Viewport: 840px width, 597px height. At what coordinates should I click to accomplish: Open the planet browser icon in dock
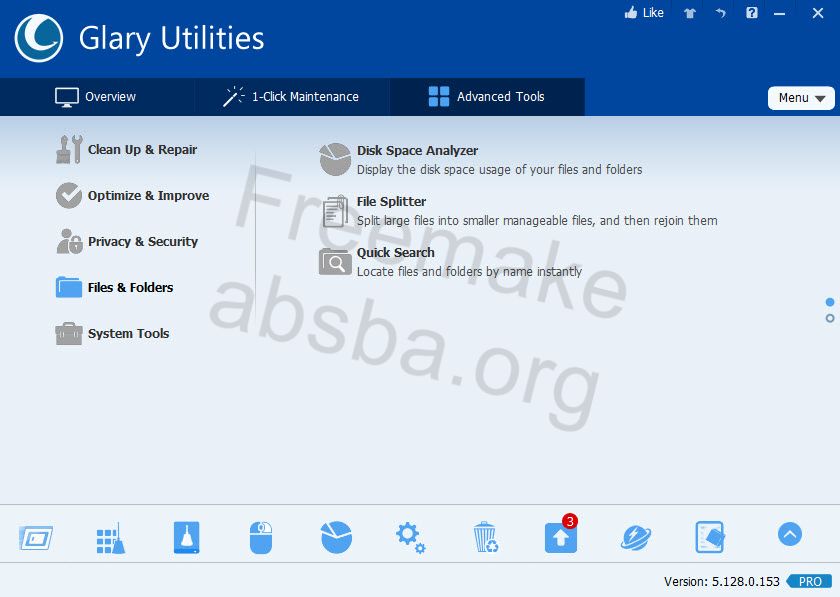636,538
